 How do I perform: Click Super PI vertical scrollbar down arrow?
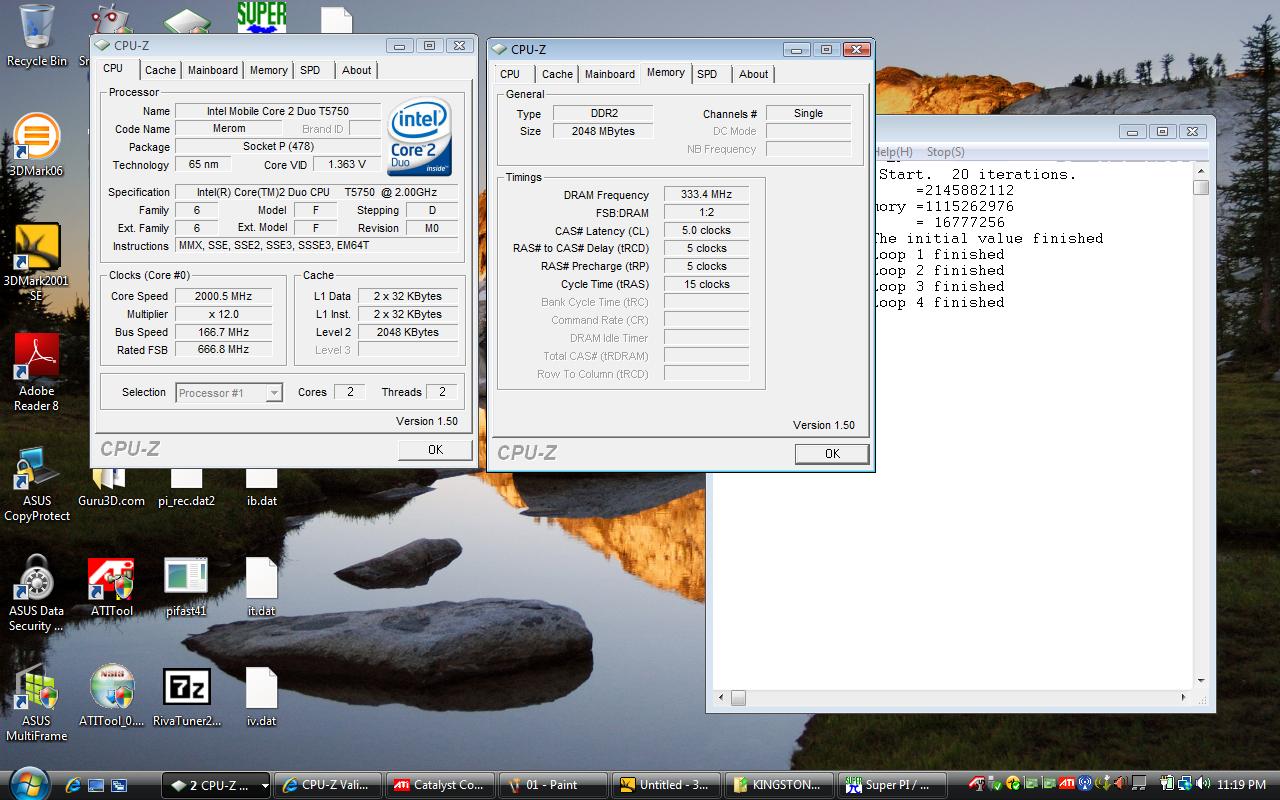point(1201,681)
